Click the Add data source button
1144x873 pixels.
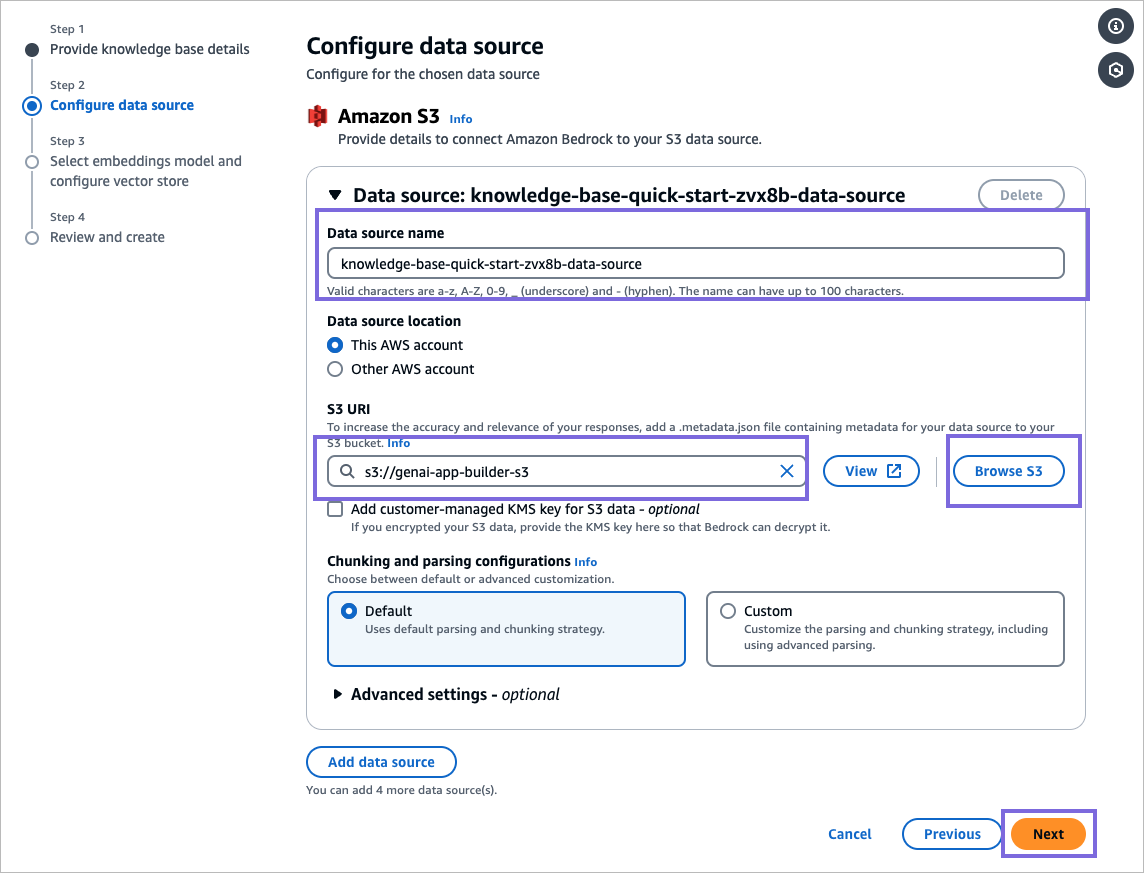coord(381,762)
